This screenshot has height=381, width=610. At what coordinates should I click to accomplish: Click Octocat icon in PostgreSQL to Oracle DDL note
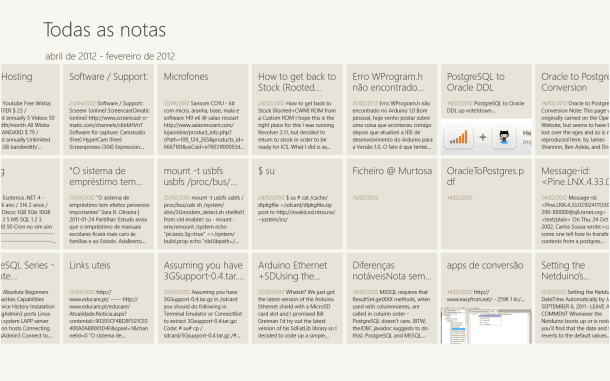click(x=504, y=137)
